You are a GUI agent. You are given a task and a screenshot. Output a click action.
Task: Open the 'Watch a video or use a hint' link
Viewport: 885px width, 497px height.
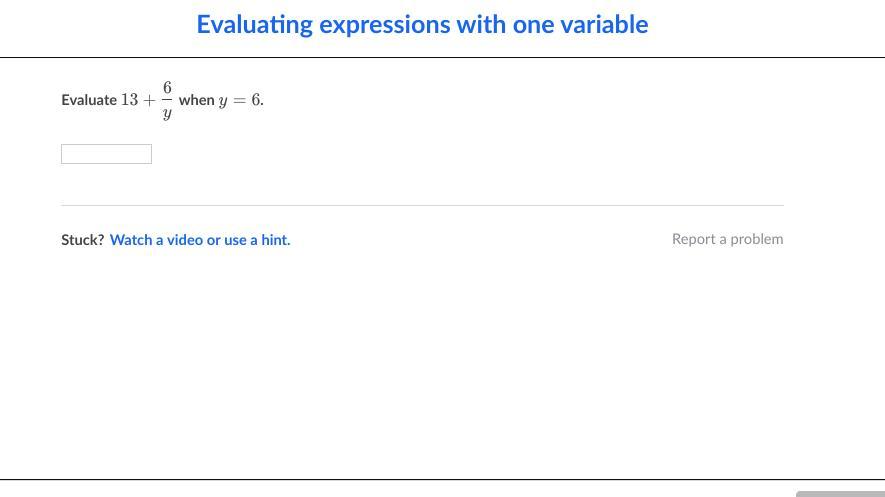click(x=200, y=240)
